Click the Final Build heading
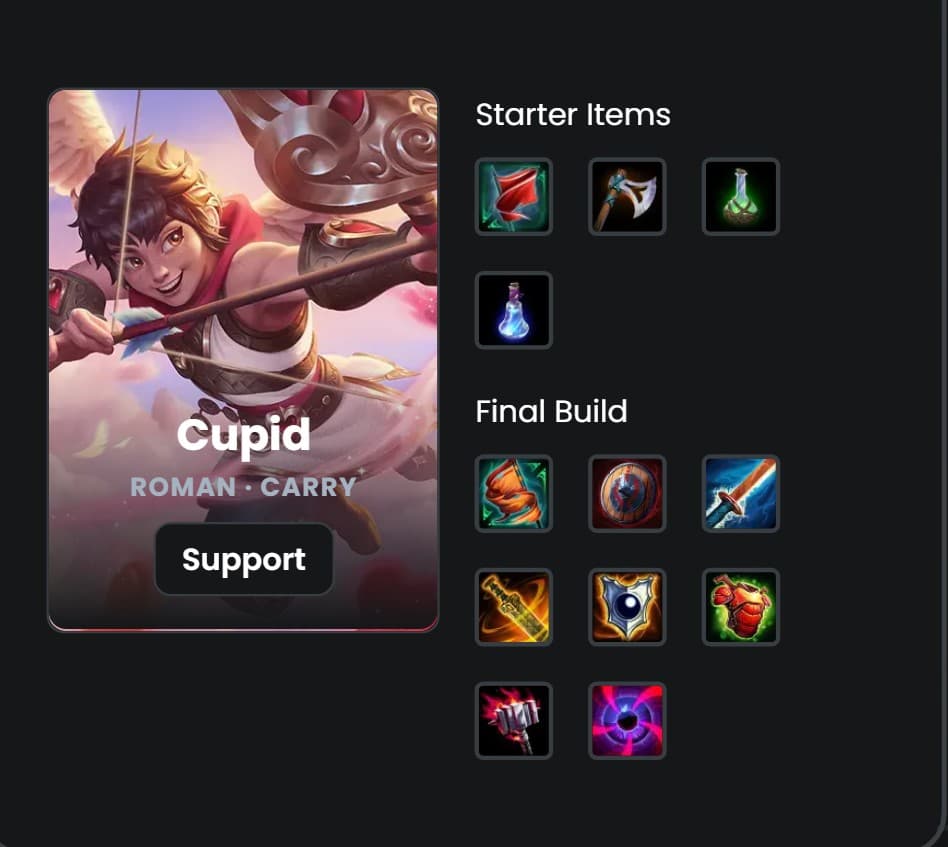The width and height of the screenshot is (948, 847). (x=551, y=411)
